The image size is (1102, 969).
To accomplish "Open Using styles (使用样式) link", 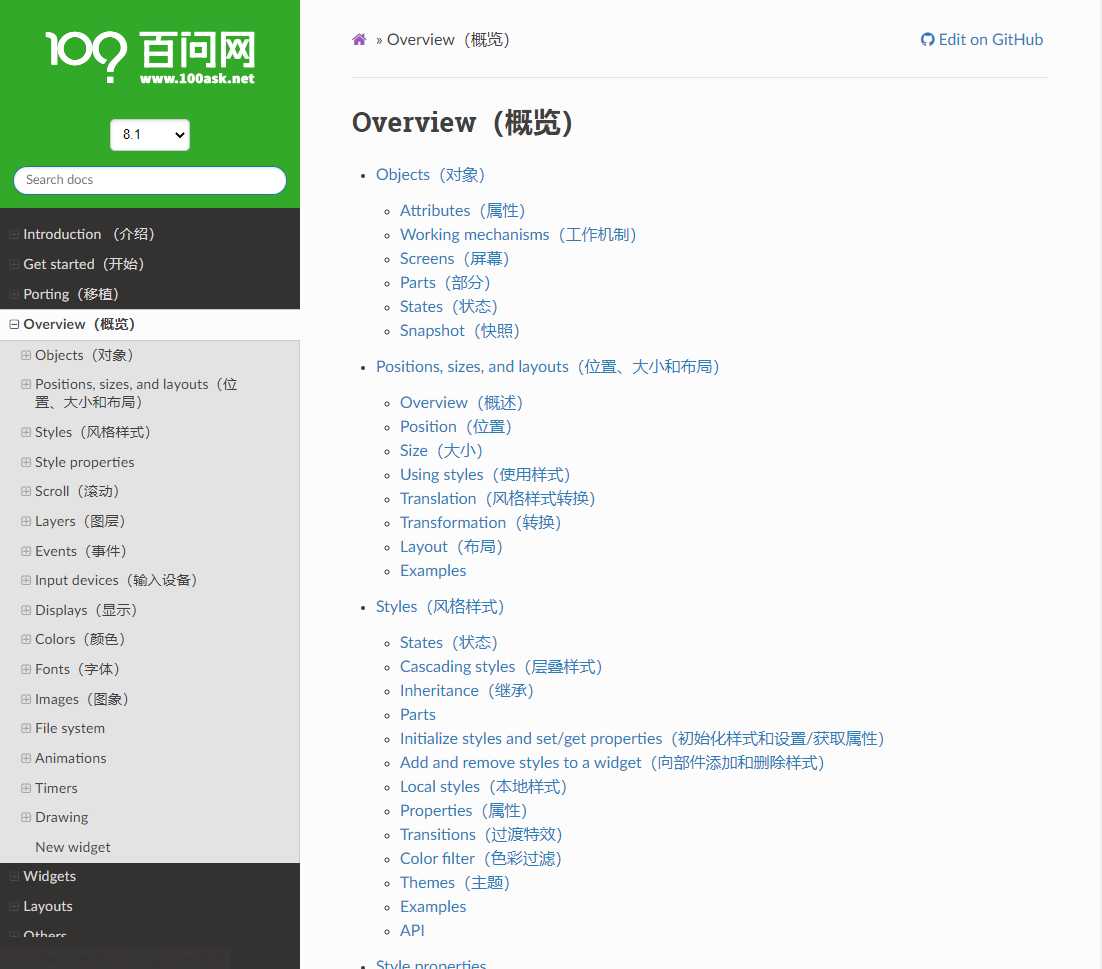I will tap(485, 474).
